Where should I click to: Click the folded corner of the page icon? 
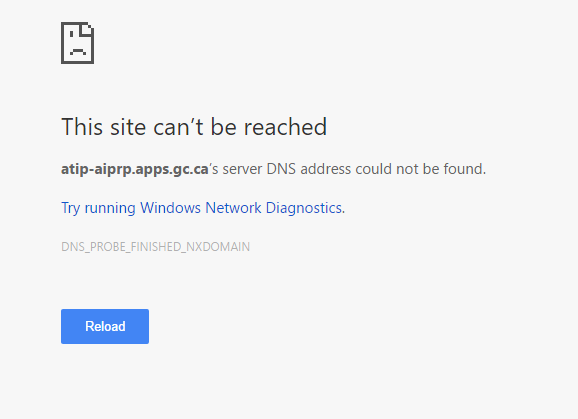[x=87, y=29]
